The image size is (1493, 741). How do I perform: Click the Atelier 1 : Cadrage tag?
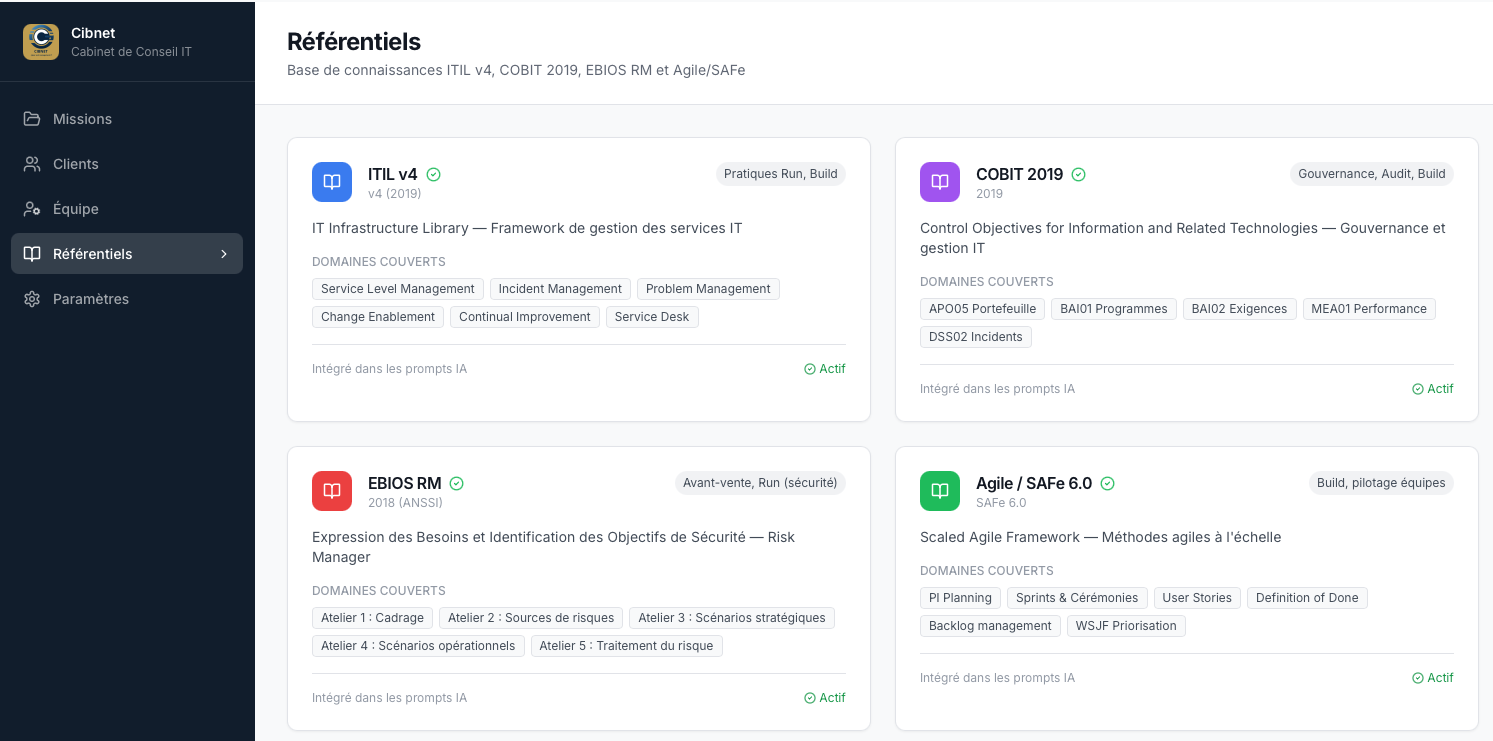373,618
